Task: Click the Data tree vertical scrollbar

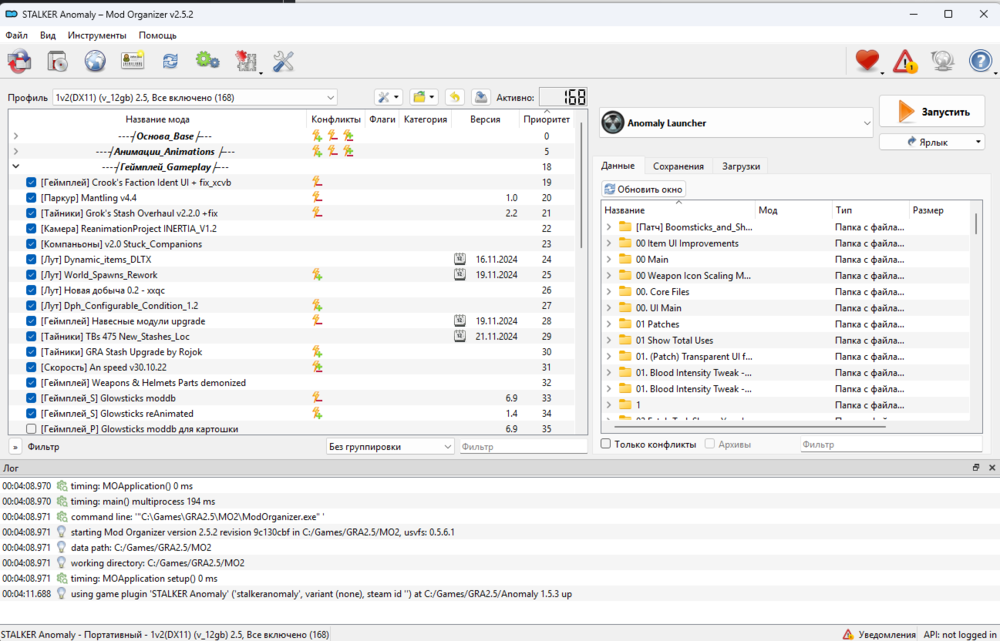Action: tap(976, 225)
